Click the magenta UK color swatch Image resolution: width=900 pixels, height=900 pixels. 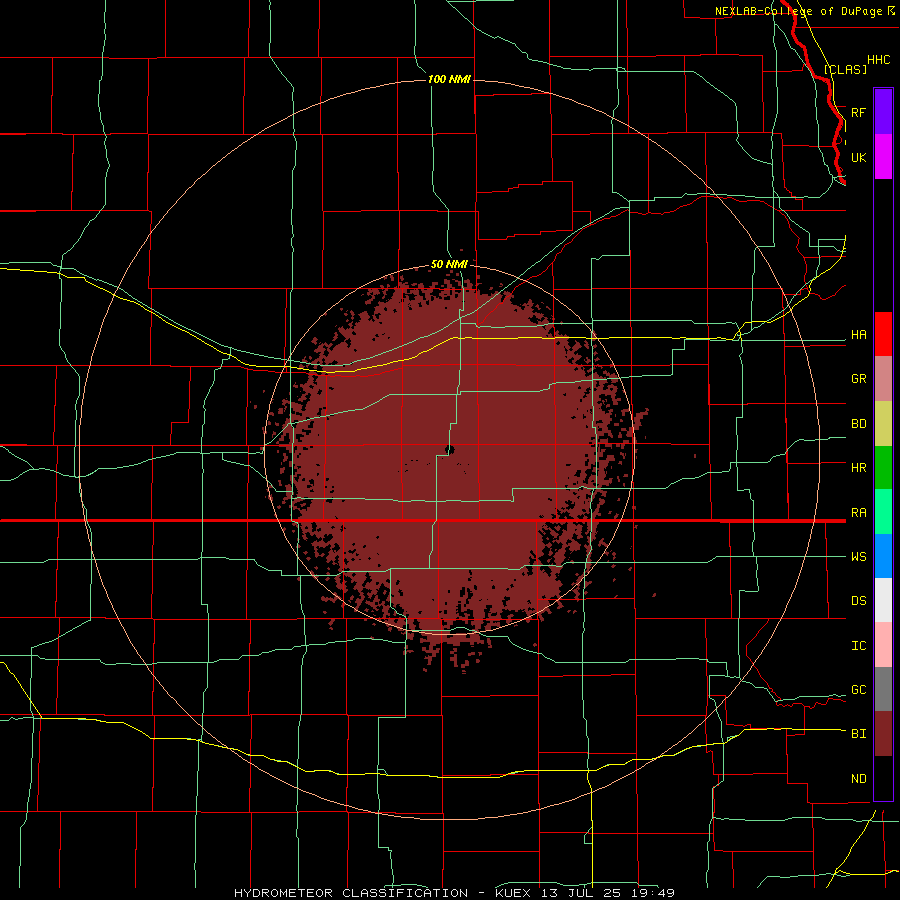tap(883, 157)
